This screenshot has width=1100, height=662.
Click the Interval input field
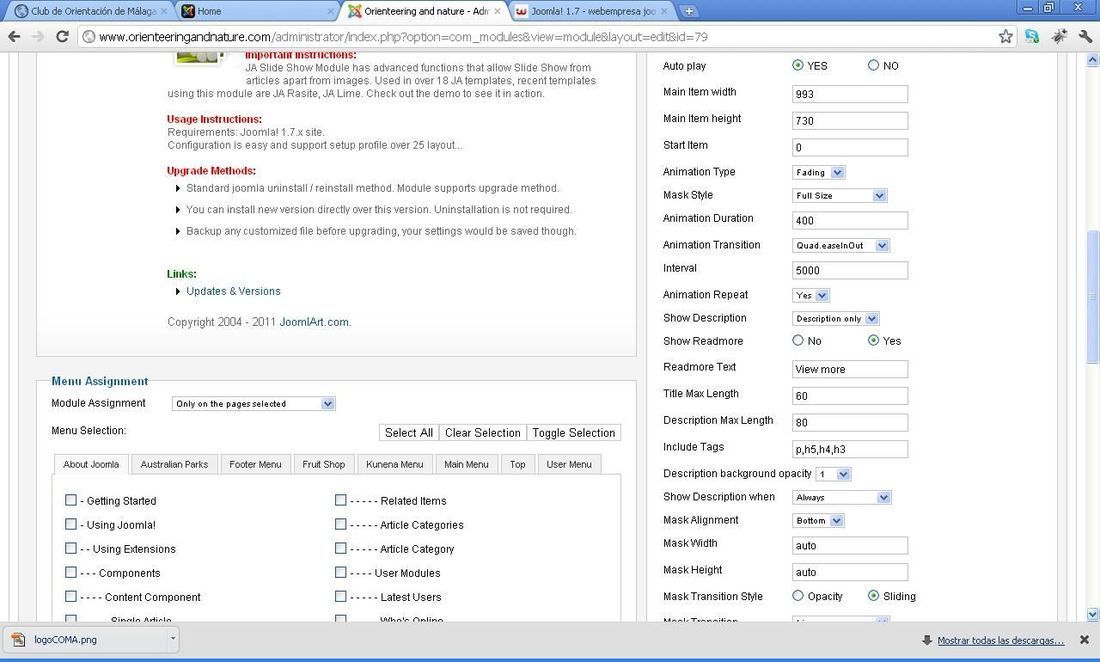pyautogui.click(x=850, y=270)
